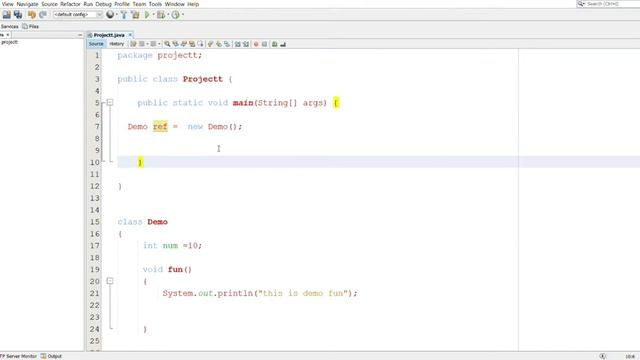Click the Uncomment icon in editor toolbar

[283, 44]
